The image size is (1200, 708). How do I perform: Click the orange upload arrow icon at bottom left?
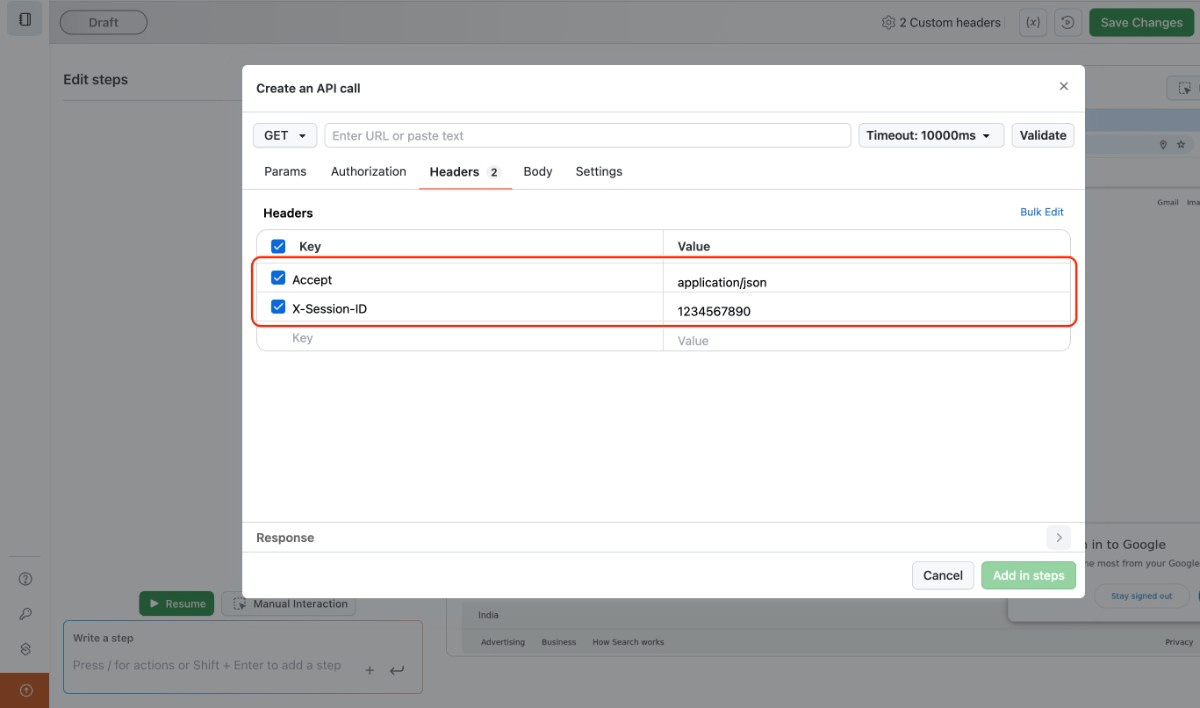pos(25,690)
